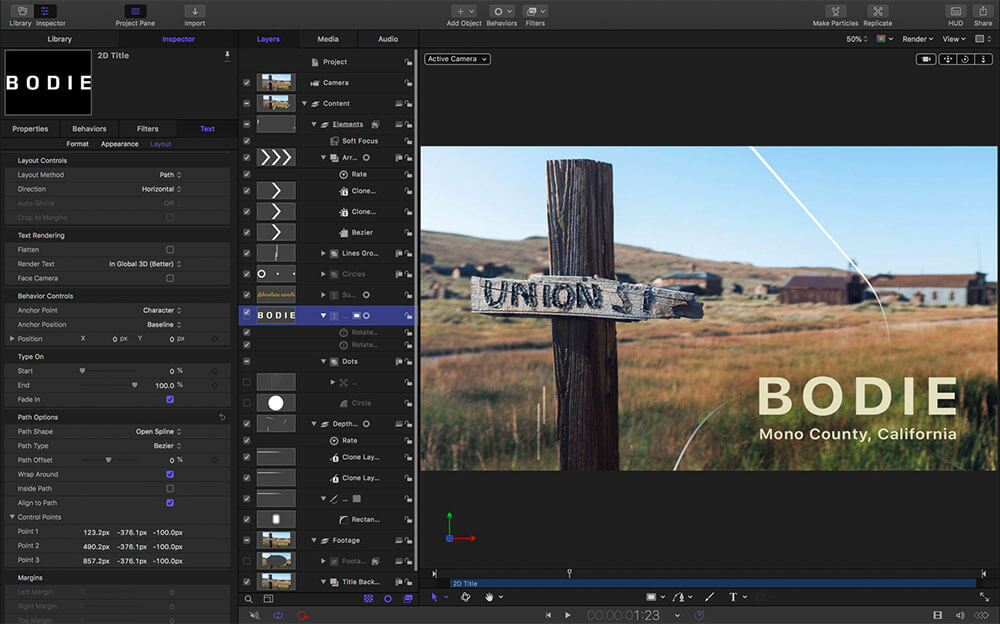Screen dimensions: 1000x624
Task: Click the camera pan control in canvas
Action: tap(948, 59)
